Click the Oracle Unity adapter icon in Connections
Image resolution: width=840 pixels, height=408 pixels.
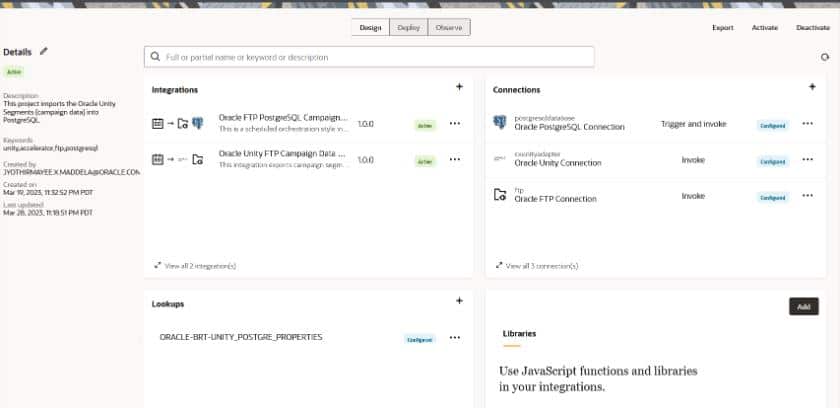tap(499, 158)
